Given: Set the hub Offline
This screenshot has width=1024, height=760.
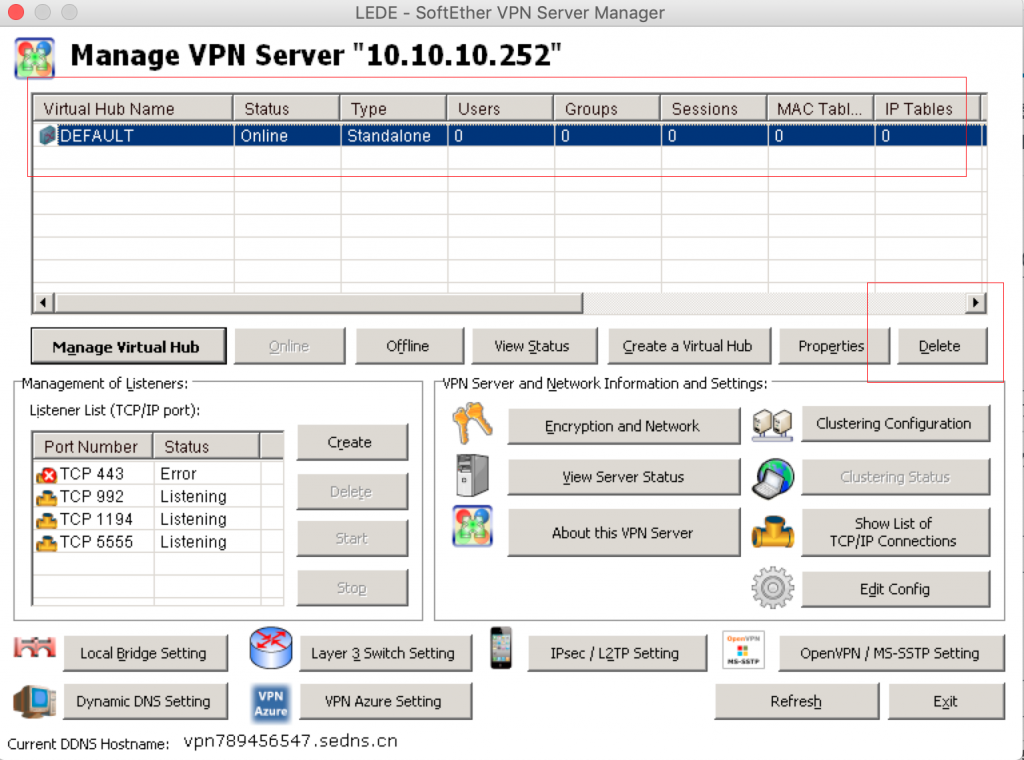Looking at the screenshot, I should click(x=409, y=346).
